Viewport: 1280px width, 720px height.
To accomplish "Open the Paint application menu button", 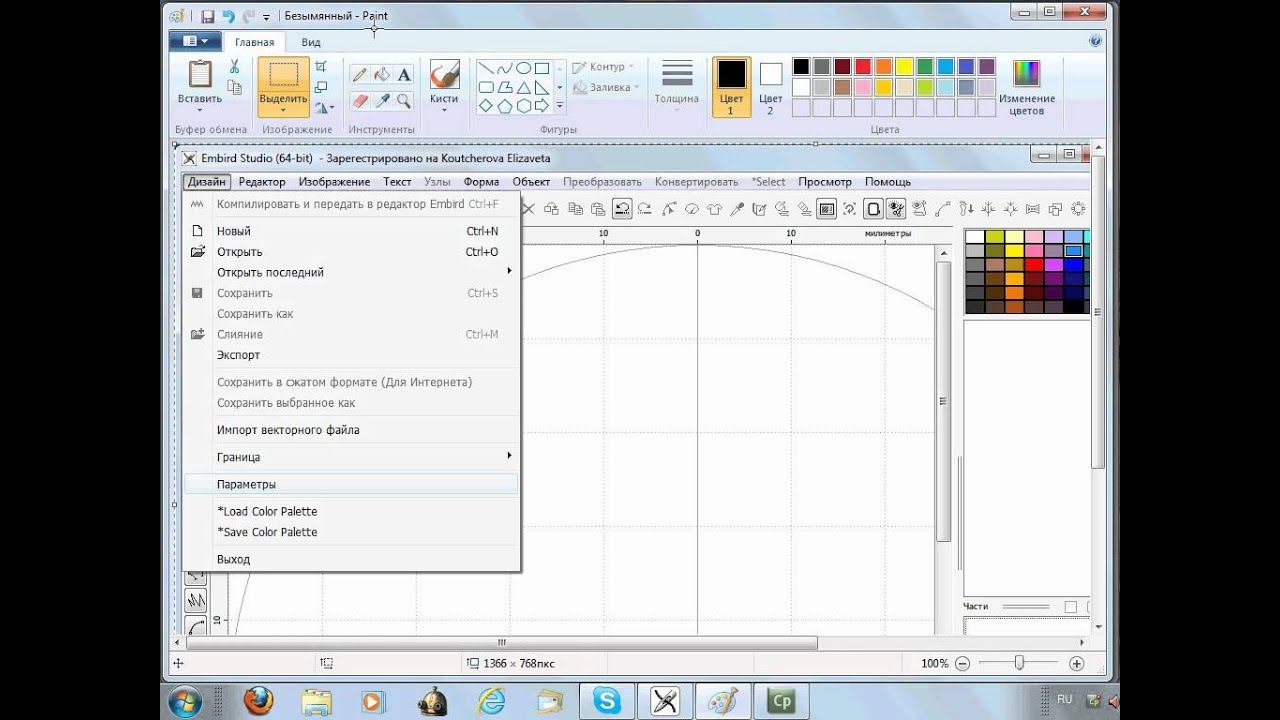I will point(195,41).
